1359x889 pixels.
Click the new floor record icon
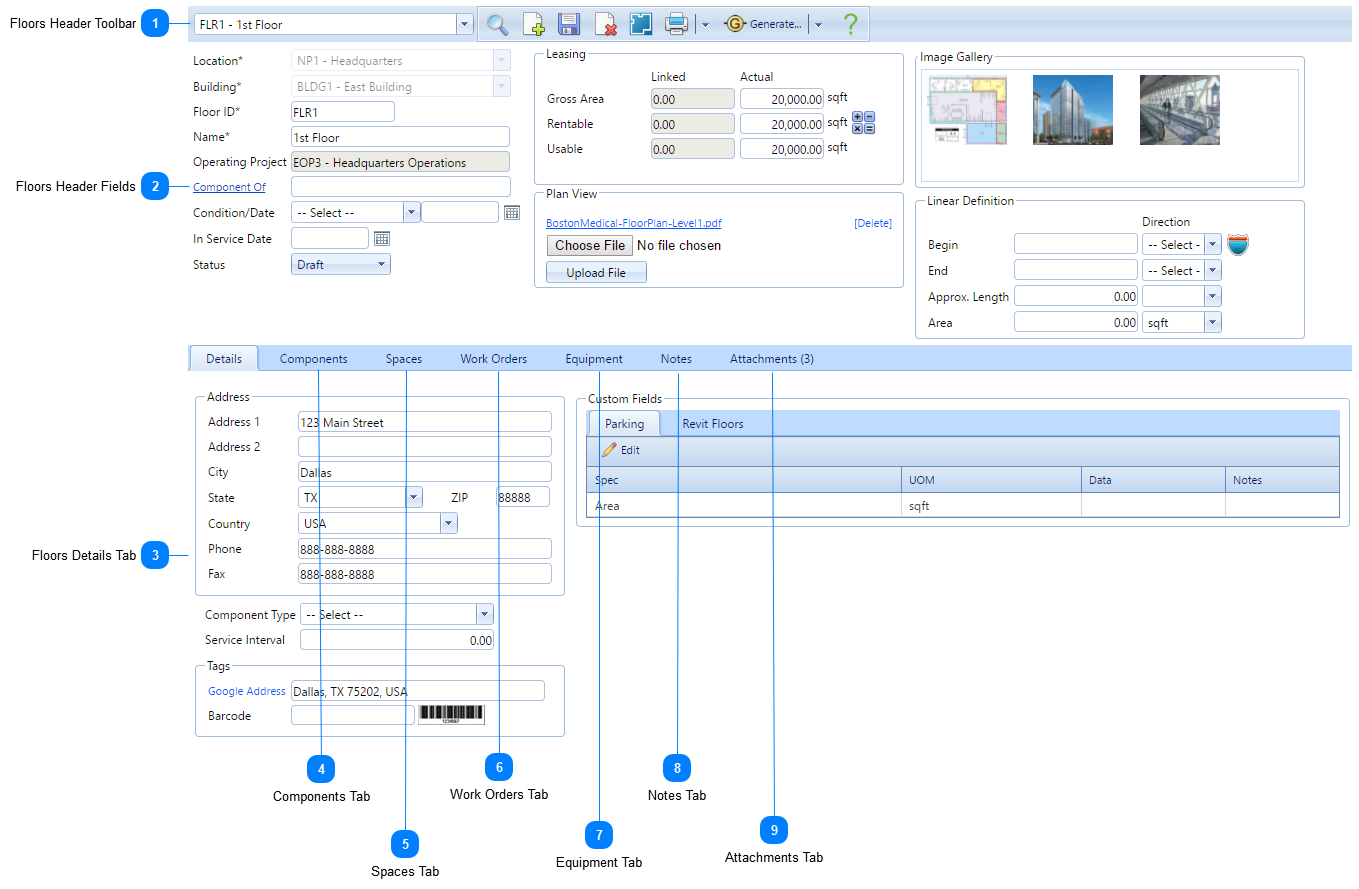(x=534, y=24)
